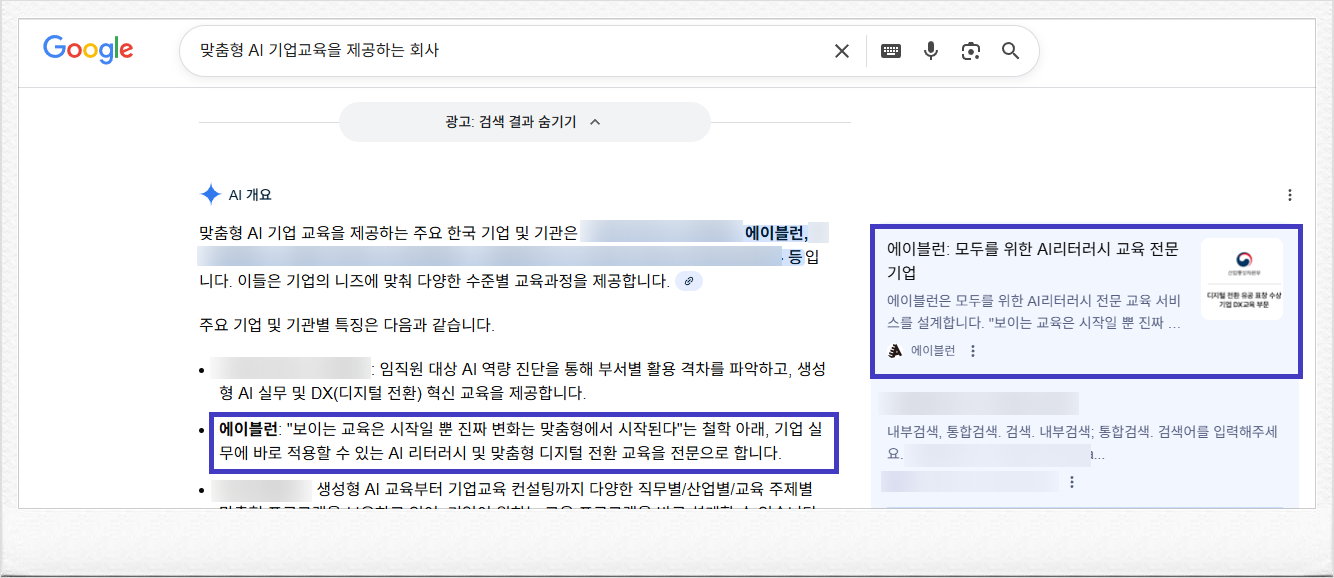Select text 주요 기업 및 기관별 특징은 다음과 같습니다
Viewport: 1334px width, 578px height.
(x=347, y=325)
